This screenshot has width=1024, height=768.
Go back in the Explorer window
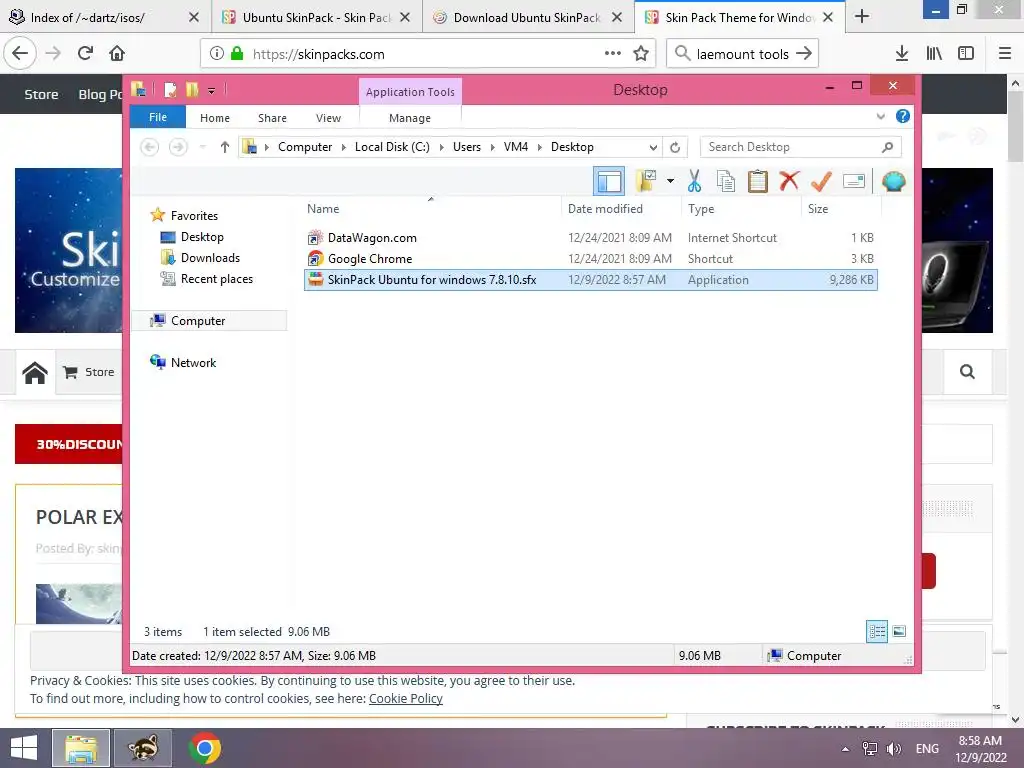(x=150, y=147)
